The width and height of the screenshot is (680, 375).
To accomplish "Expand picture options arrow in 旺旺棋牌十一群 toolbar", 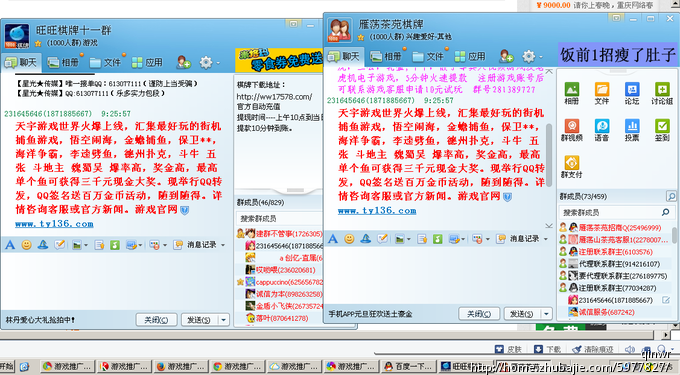I will pyautogui.click(x=85, y=245).
